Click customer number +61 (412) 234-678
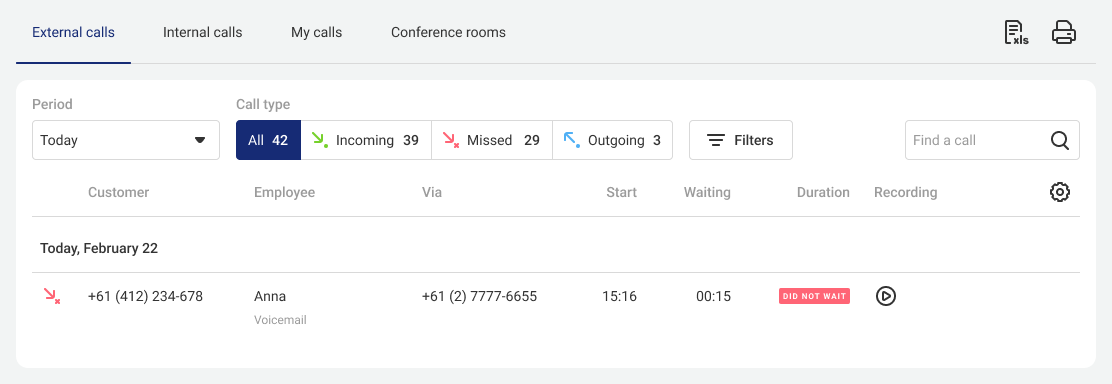The width and height of the screenshot is (1112, 384). [x=145, y=296]
